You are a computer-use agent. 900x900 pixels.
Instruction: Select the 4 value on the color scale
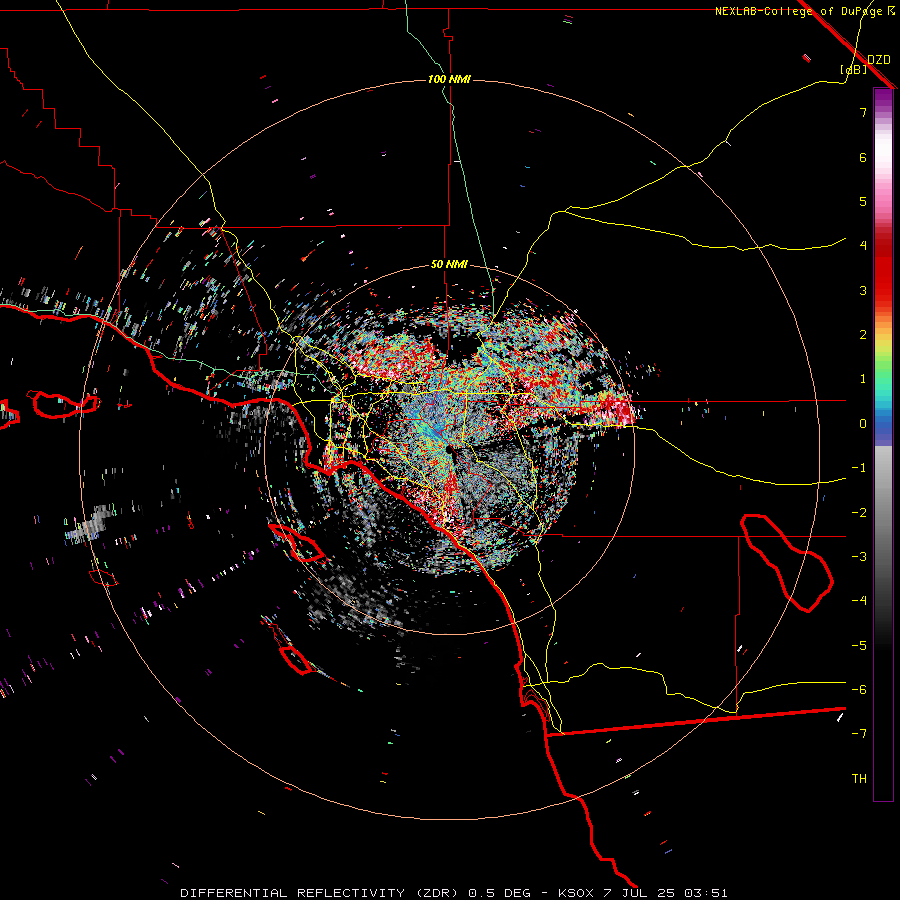click(863, 246)
